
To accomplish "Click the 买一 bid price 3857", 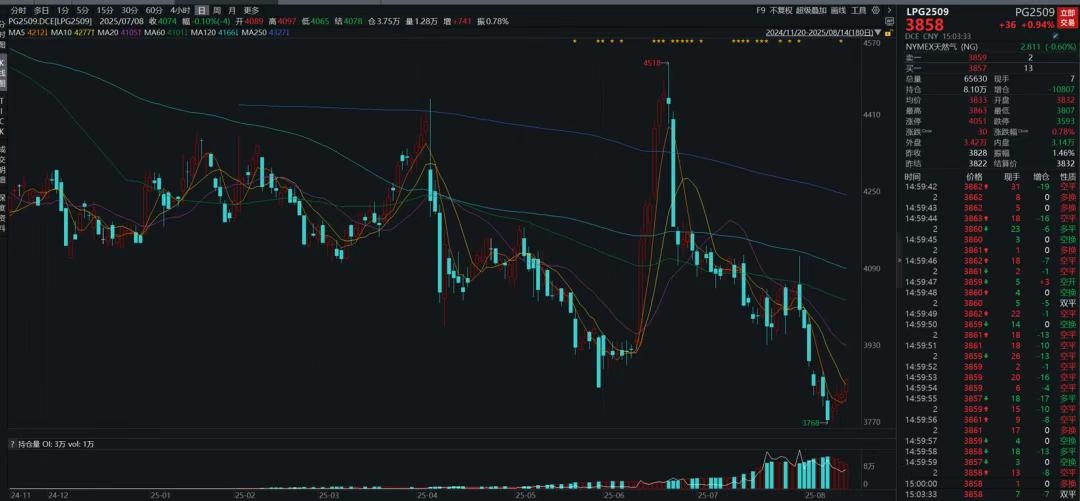I will pyautogui.click(x=977, y=69).
